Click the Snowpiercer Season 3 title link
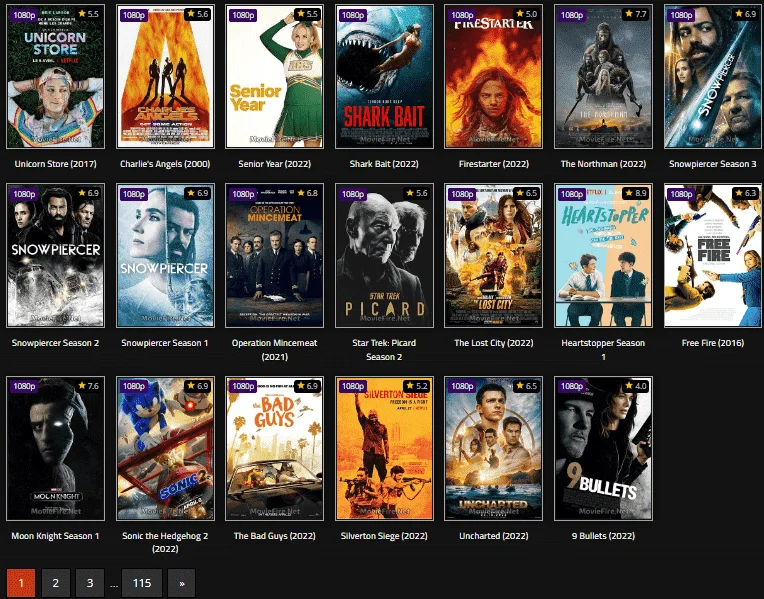Screen dimensions: 764x599 click(x=713, y=164)
